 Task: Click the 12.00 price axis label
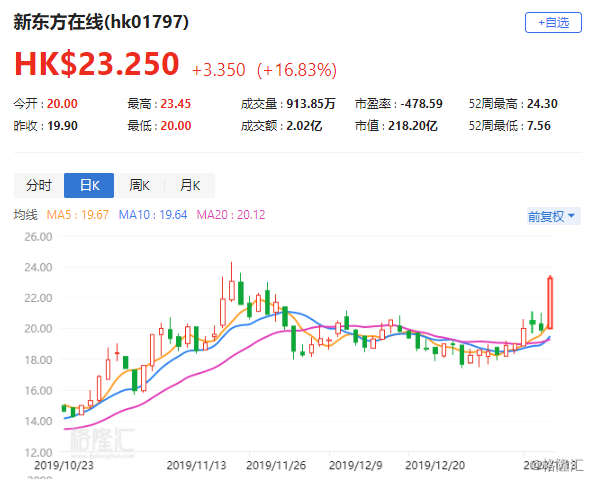click(x=38, y=452)
